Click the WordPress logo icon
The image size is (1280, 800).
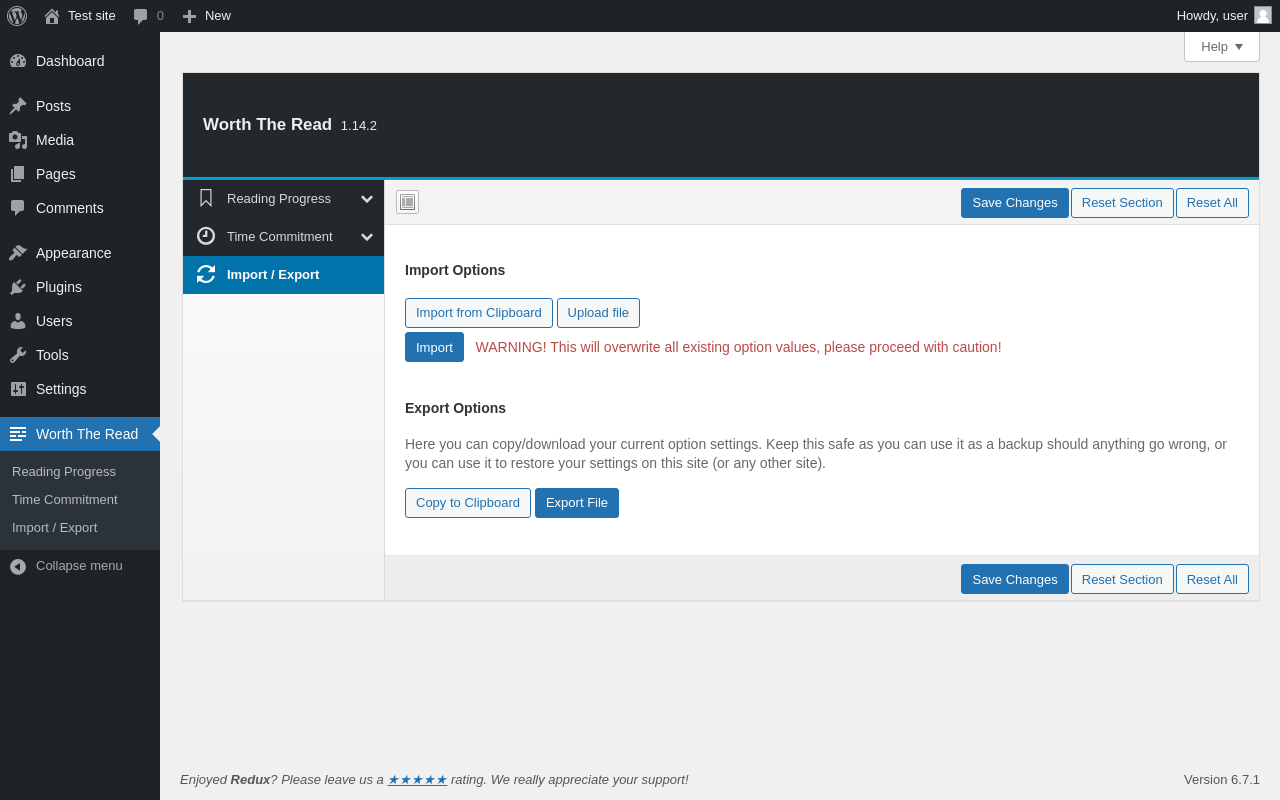[17, 16]
